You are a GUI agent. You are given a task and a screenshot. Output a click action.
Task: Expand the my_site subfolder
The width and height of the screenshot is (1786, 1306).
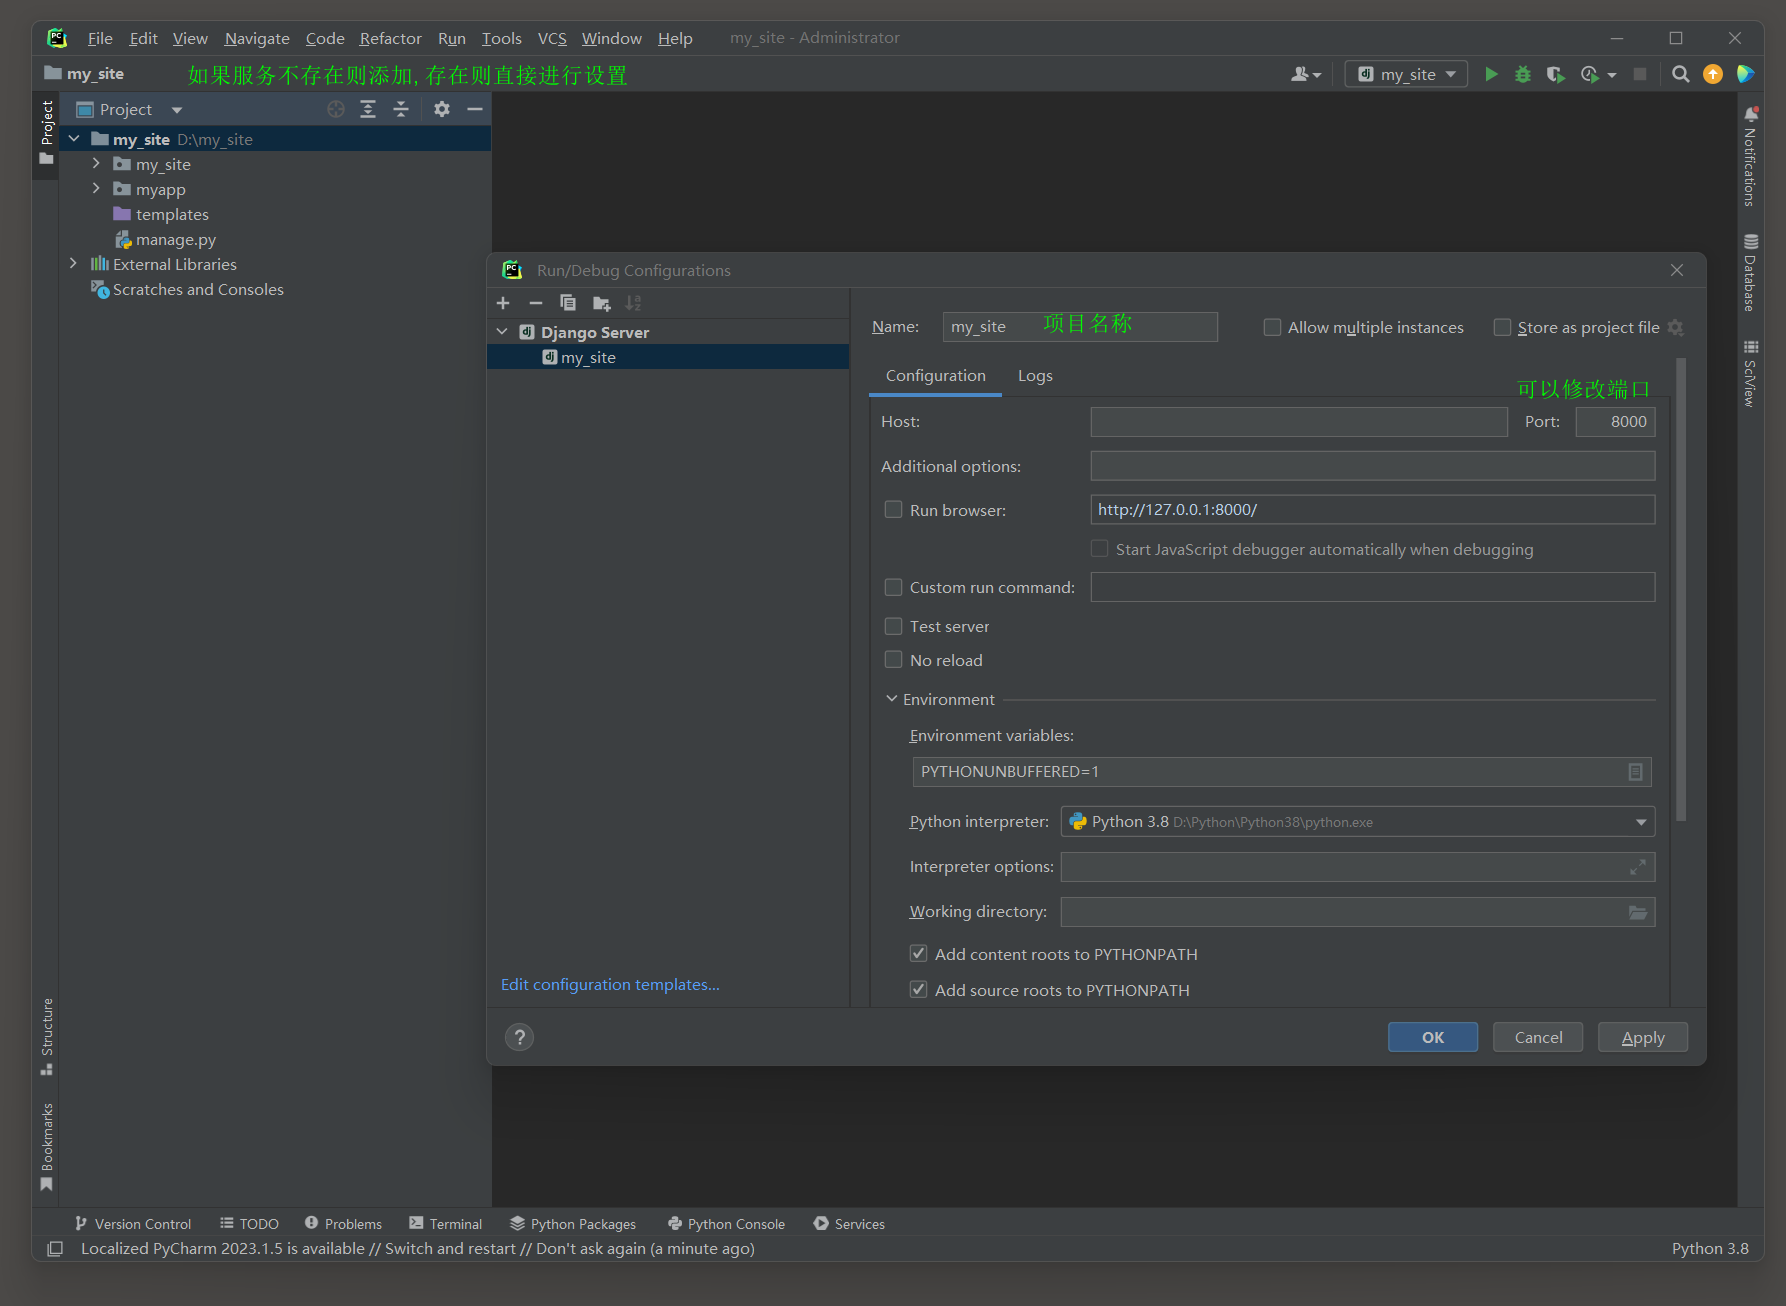point(96,163)
